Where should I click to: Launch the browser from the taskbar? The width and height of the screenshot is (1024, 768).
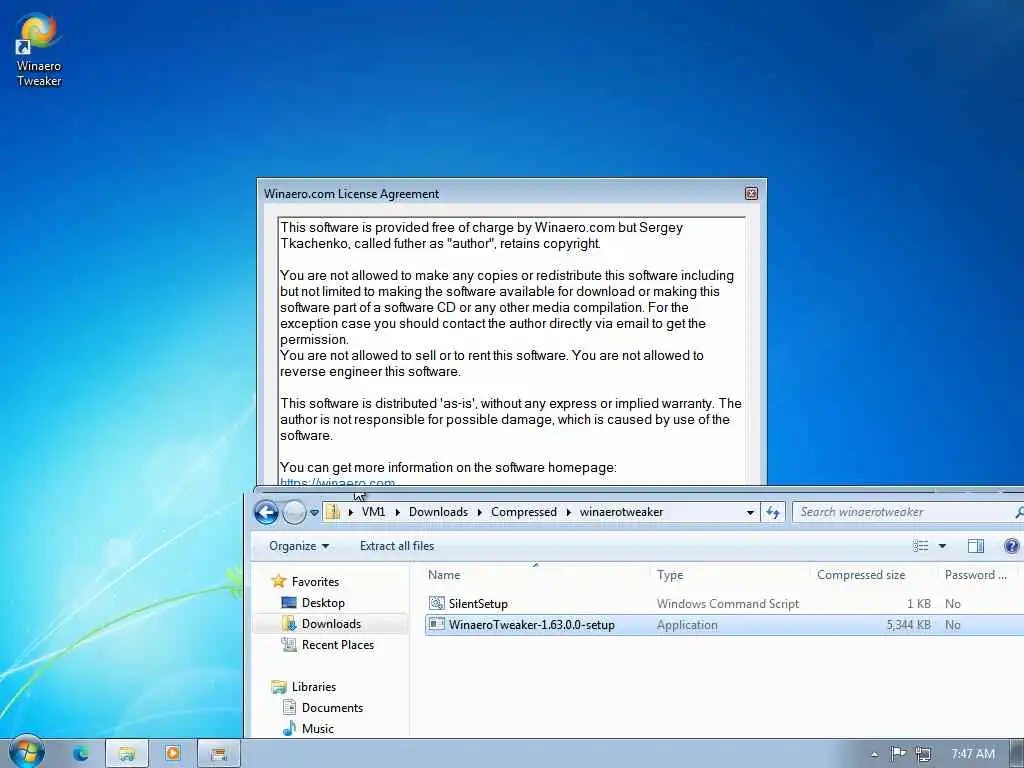tap(81, 753)
